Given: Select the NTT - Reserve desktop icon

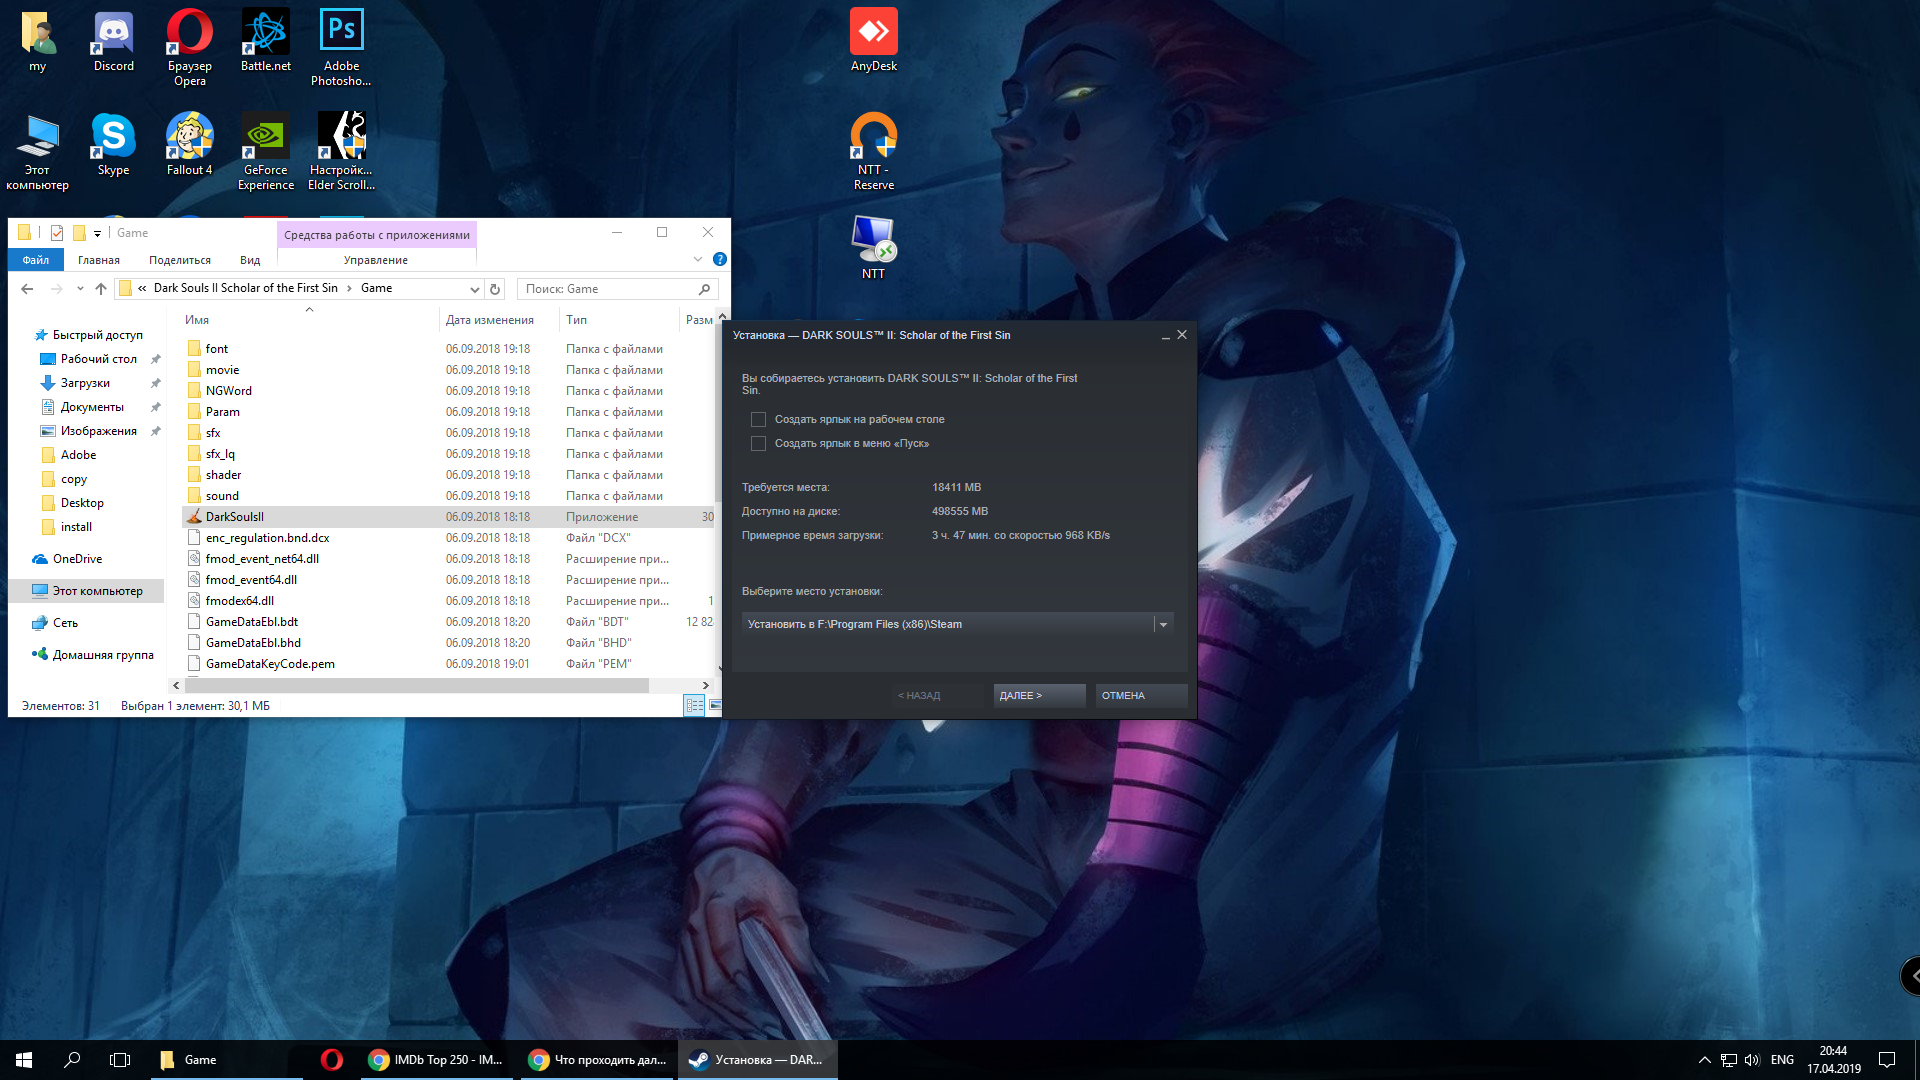Looking at the screenshot, I should pos(874,152).
